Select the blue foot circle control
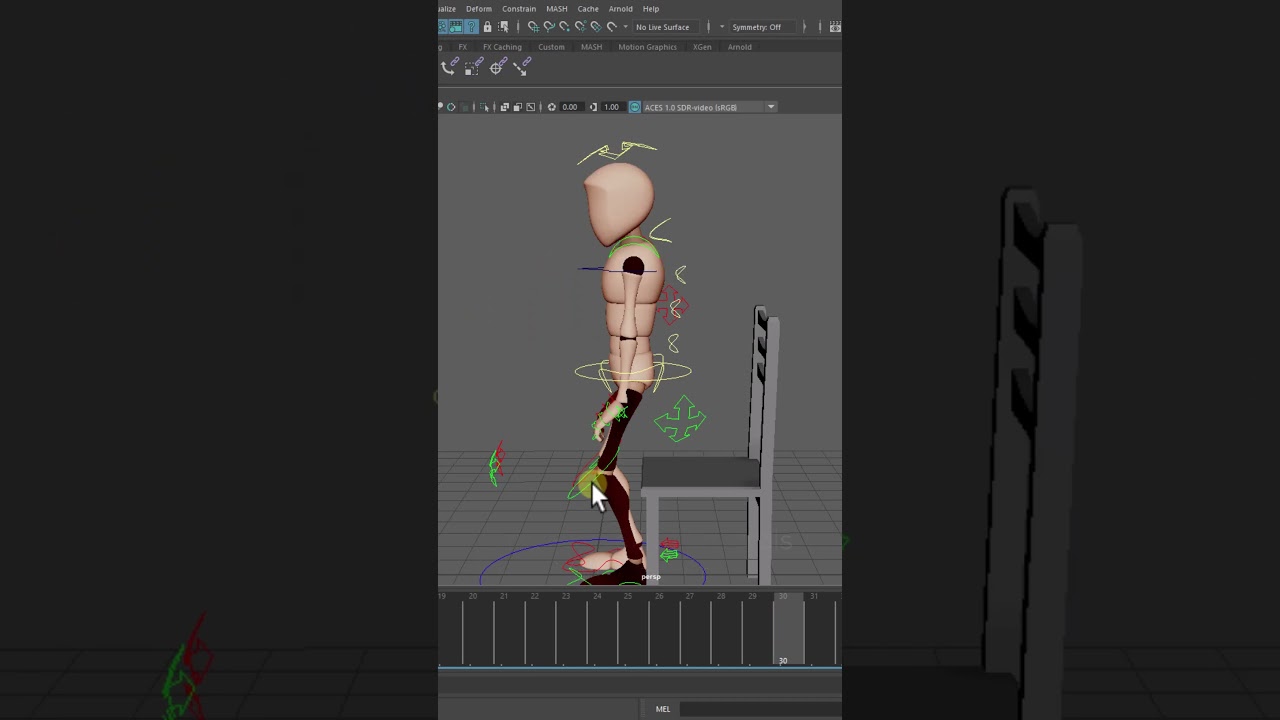1280x720 pixels. (594, 563)
